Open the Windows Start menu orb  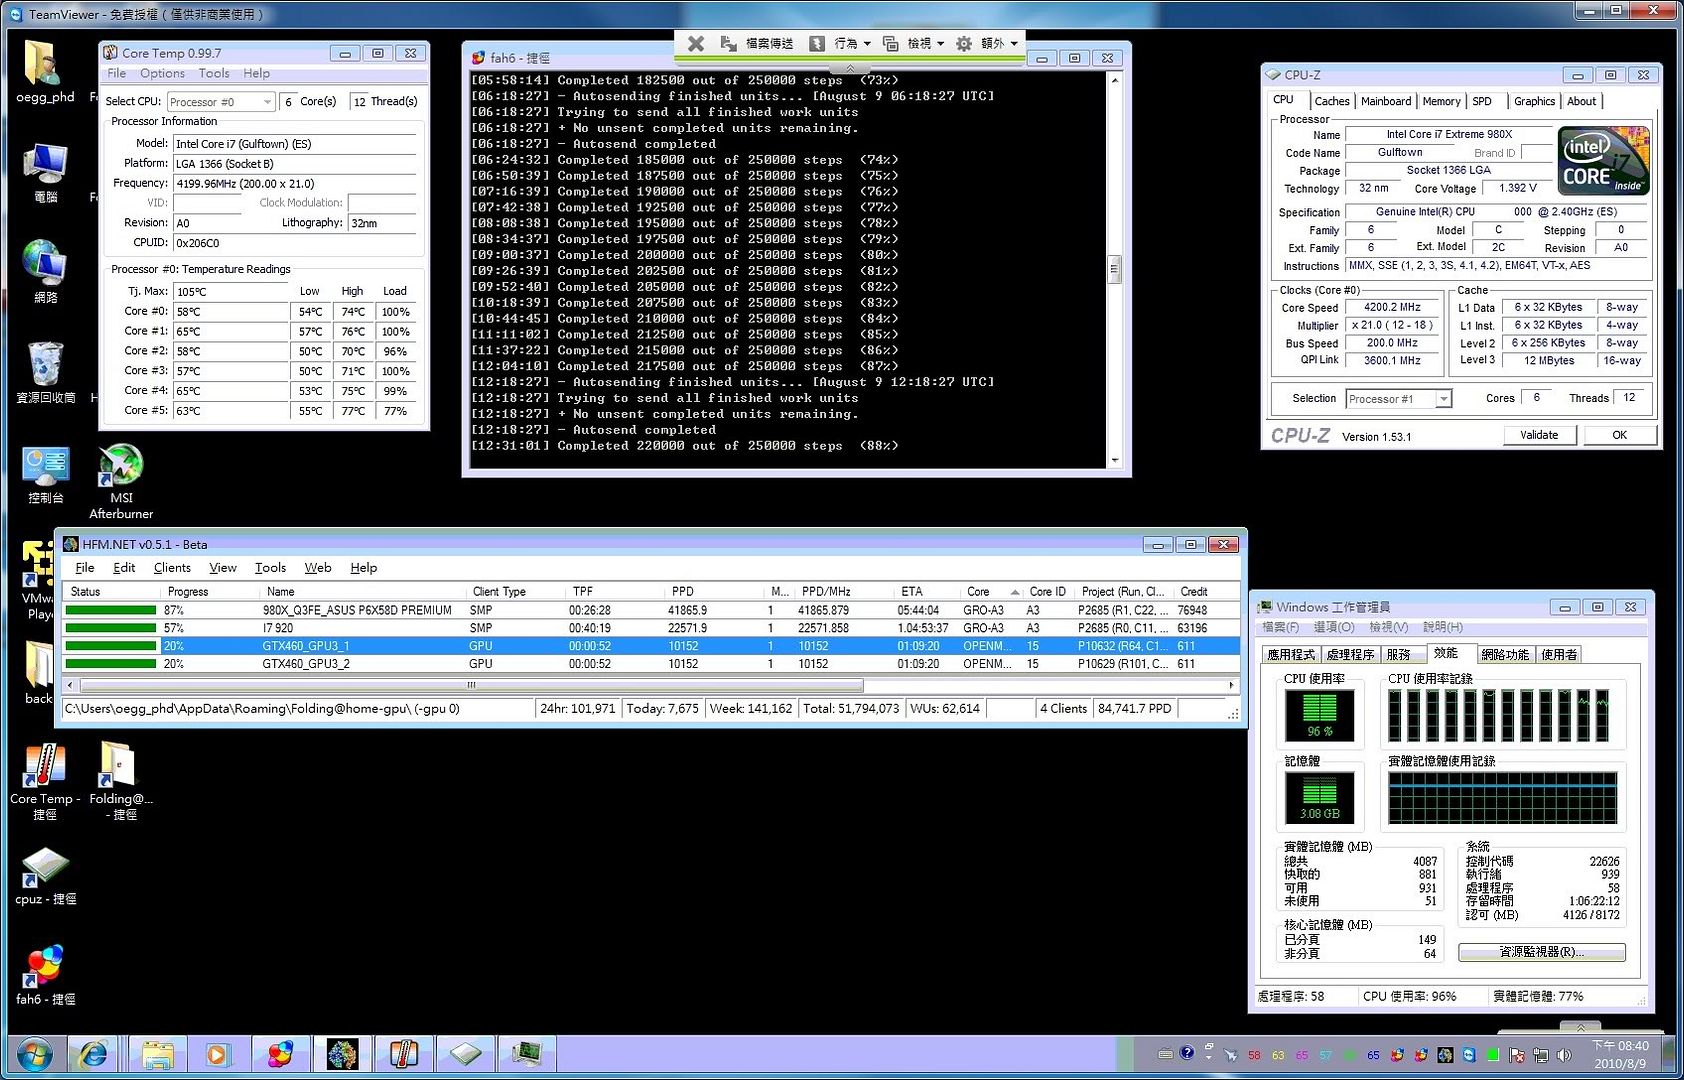pos(34,1055)
